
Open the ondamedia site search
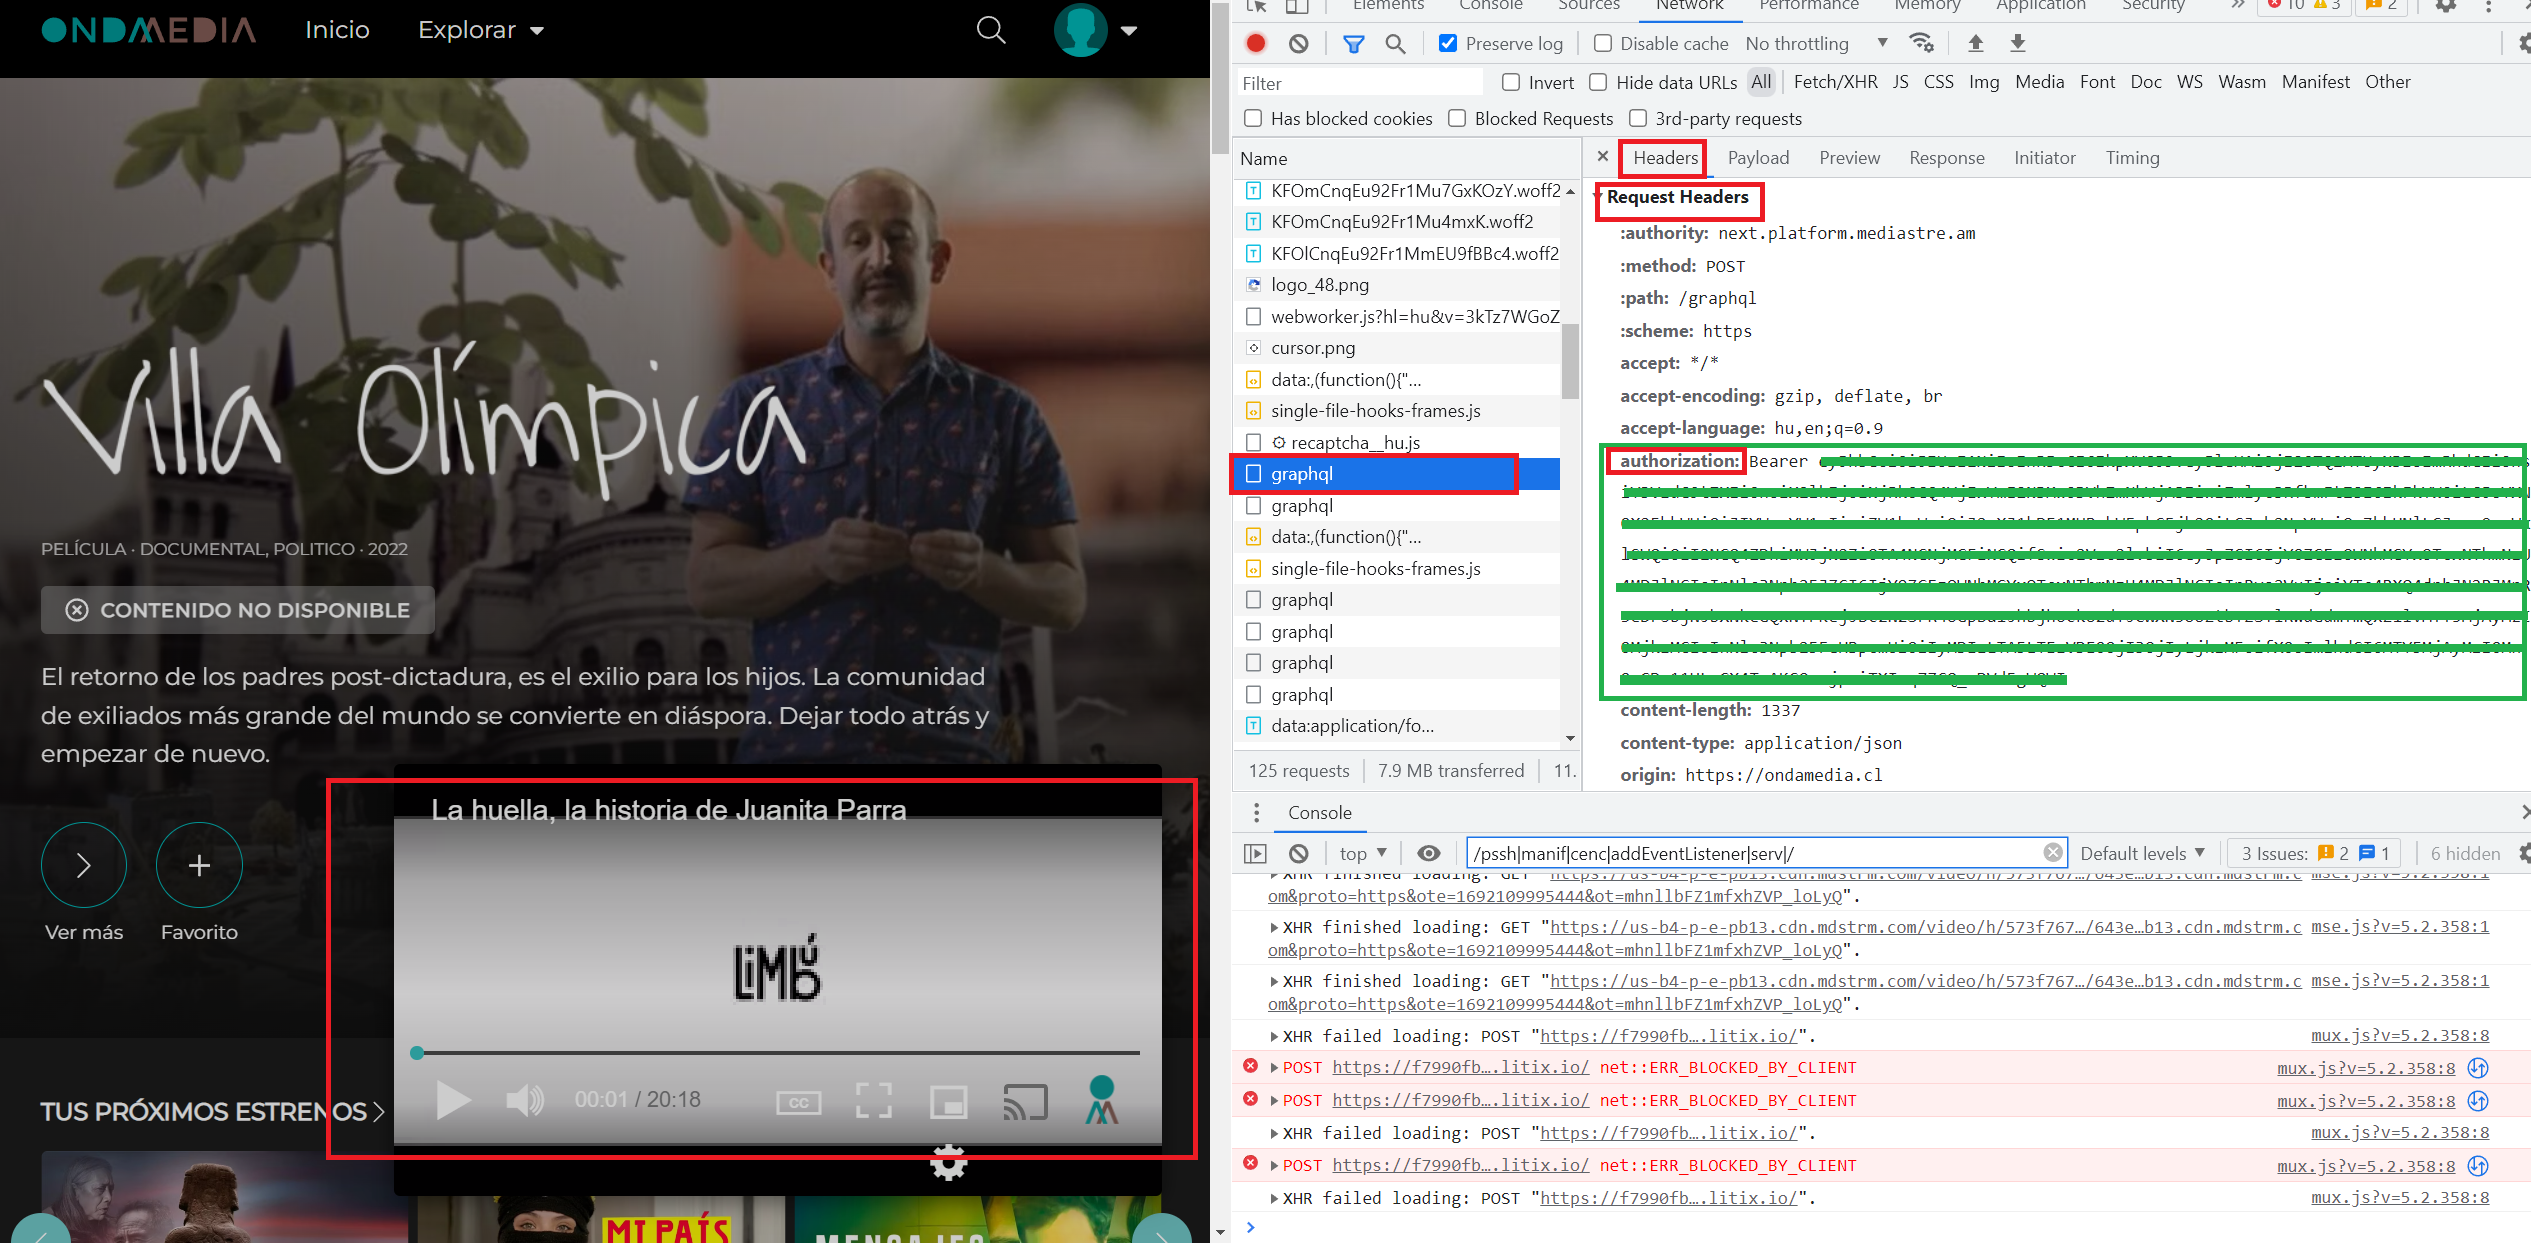pos(990,30)
